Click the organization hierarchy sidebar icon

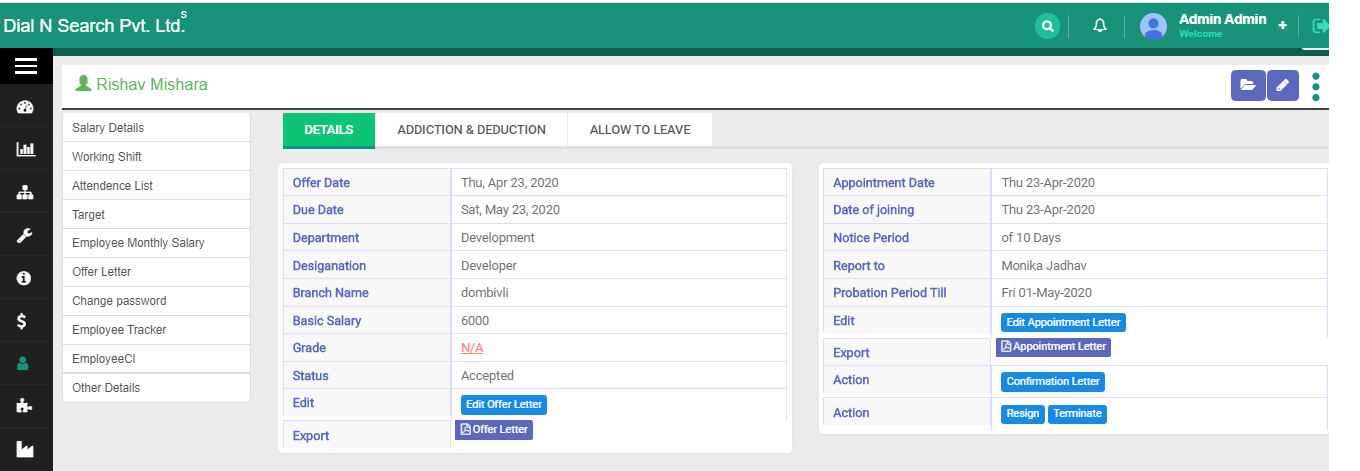(x=26, y=193)
